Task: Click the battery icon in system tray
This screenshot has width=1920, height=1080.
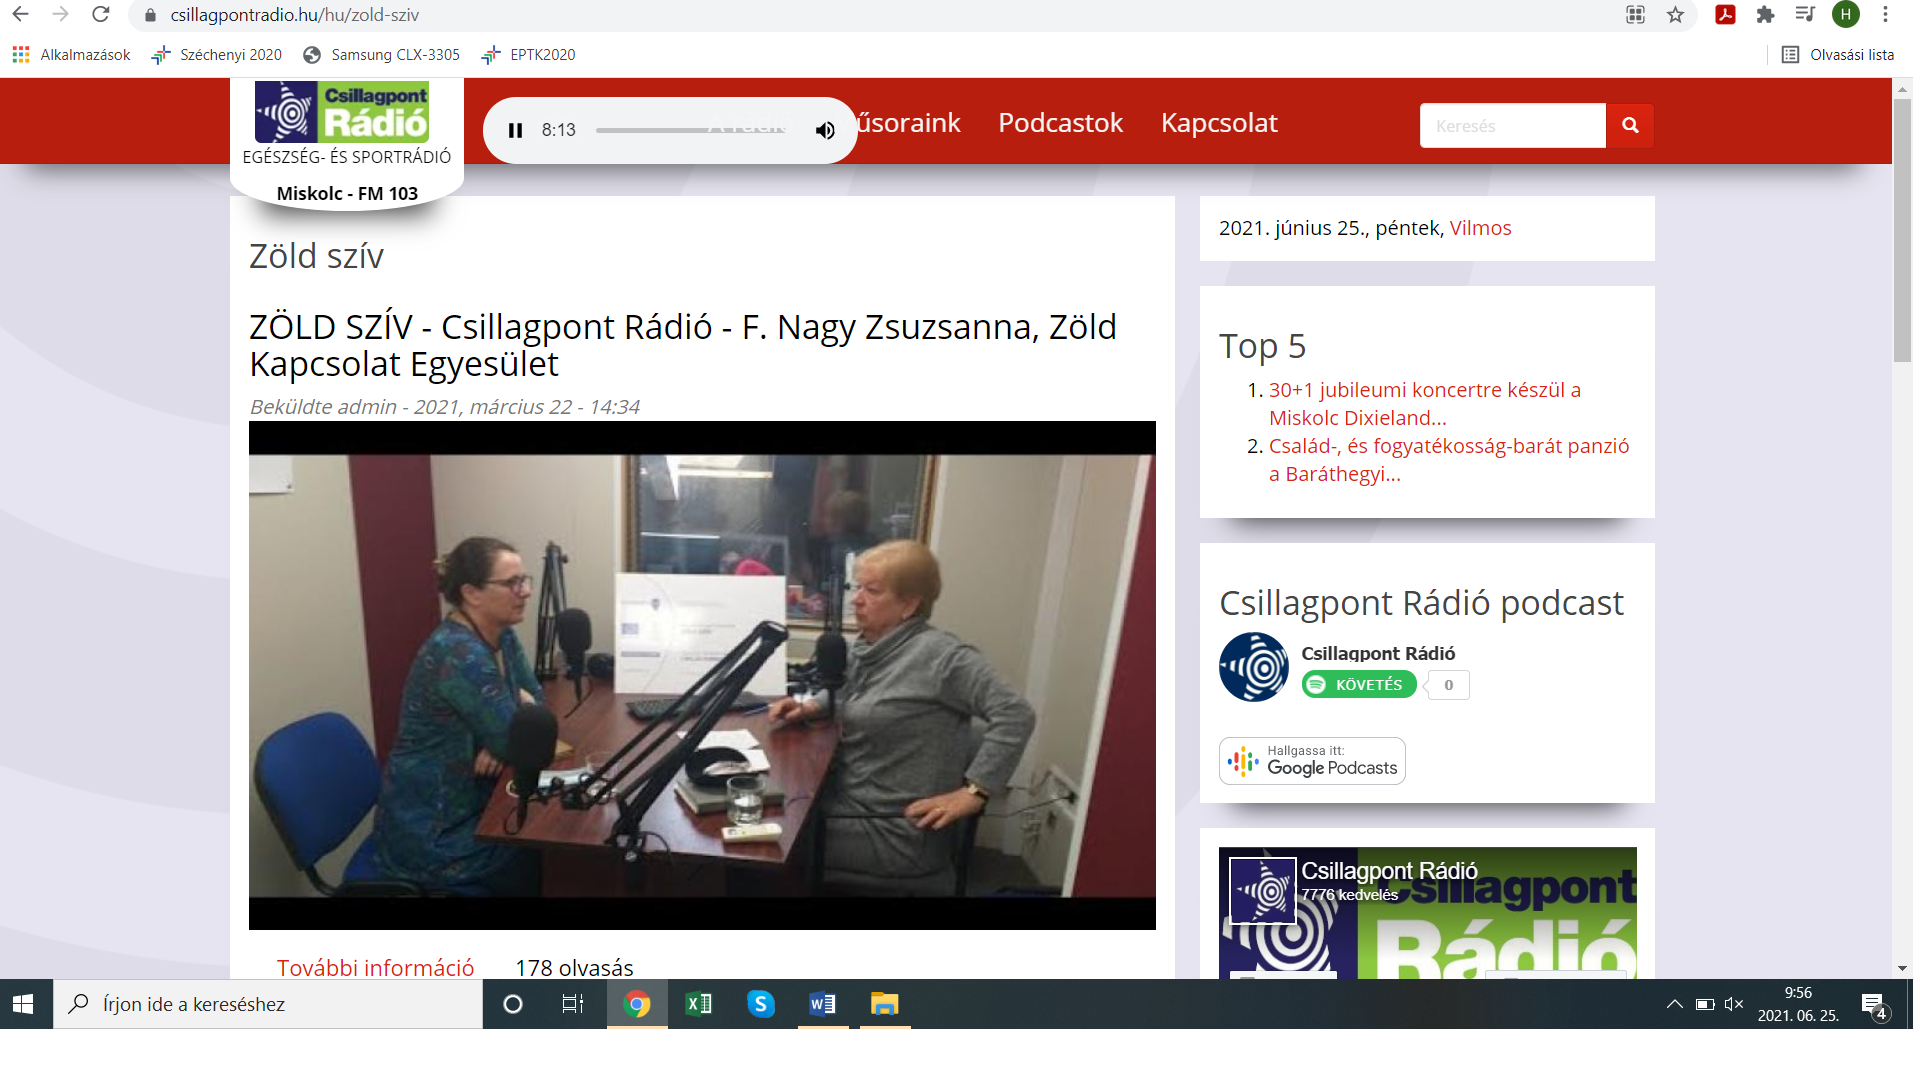Action: tap(1705, 1004)
